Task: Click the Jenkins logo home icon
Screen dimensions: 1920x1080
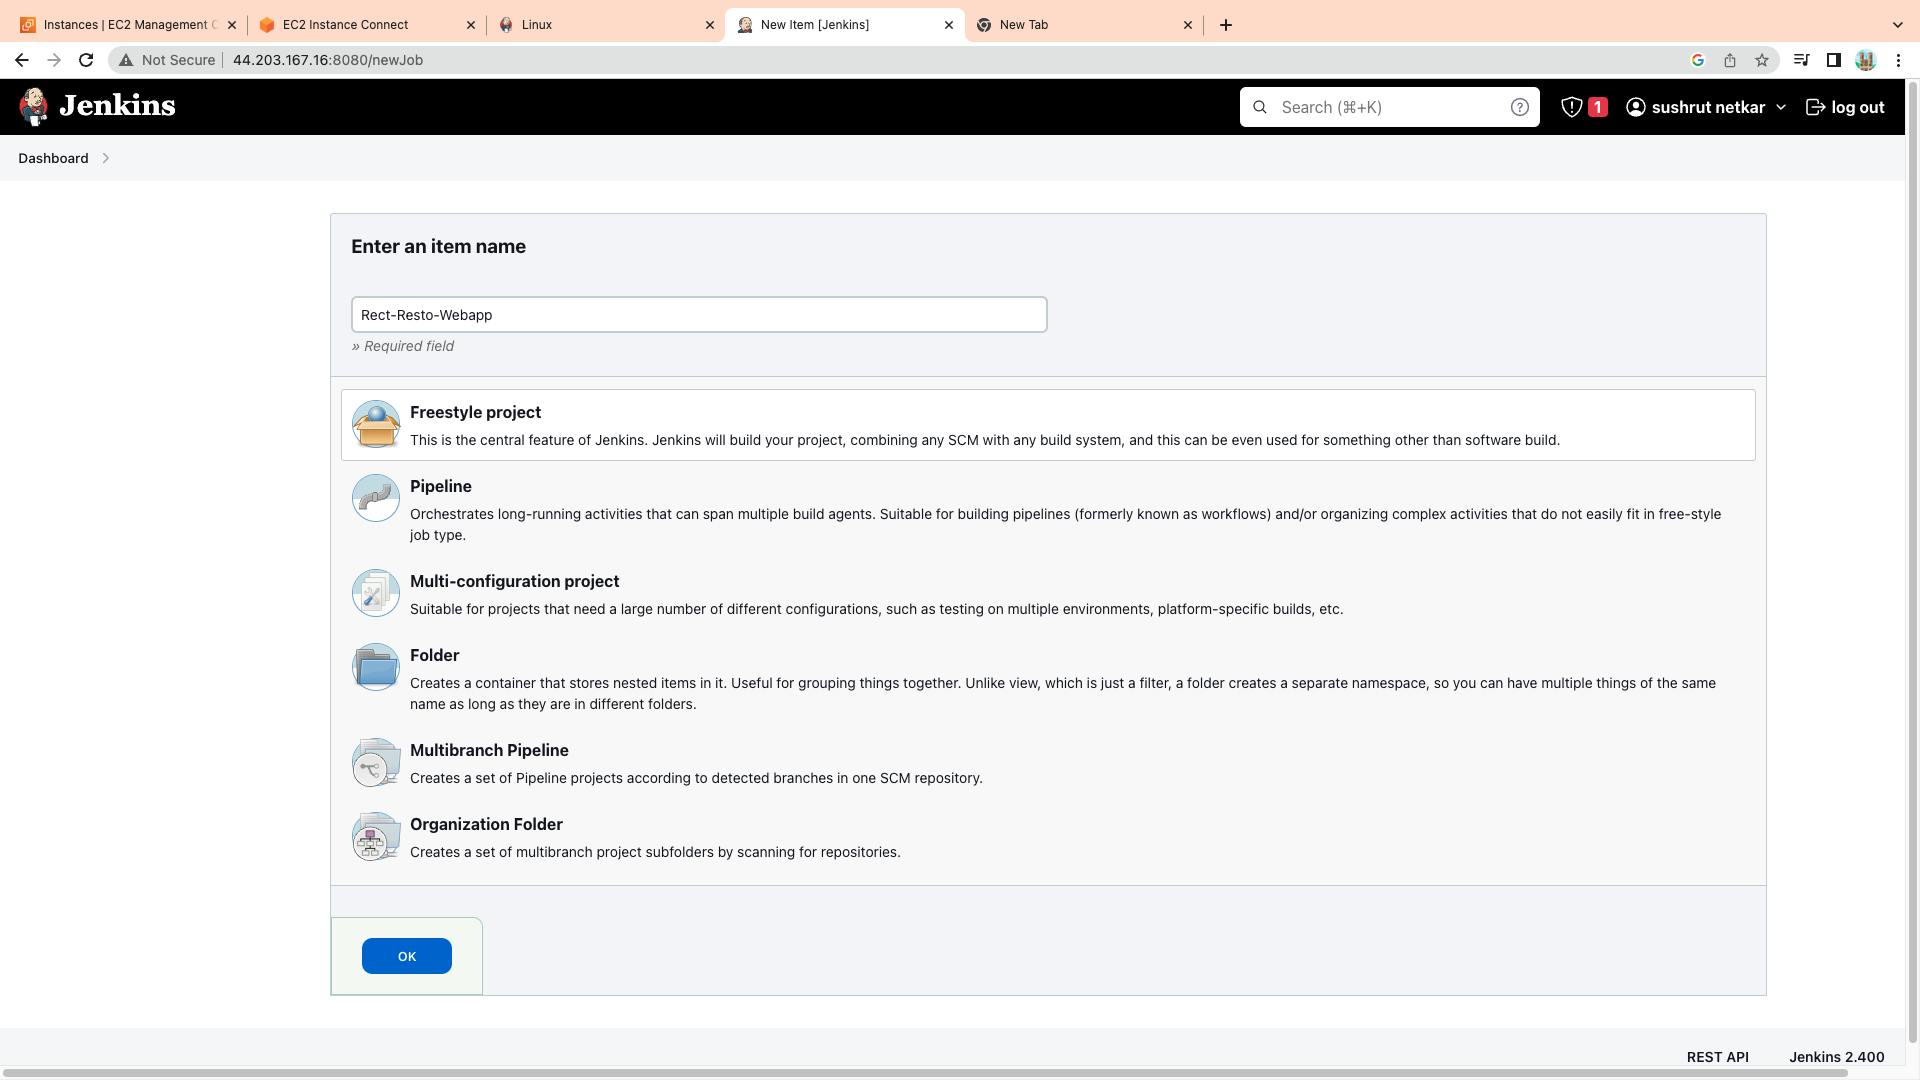Action: point(33,105)
